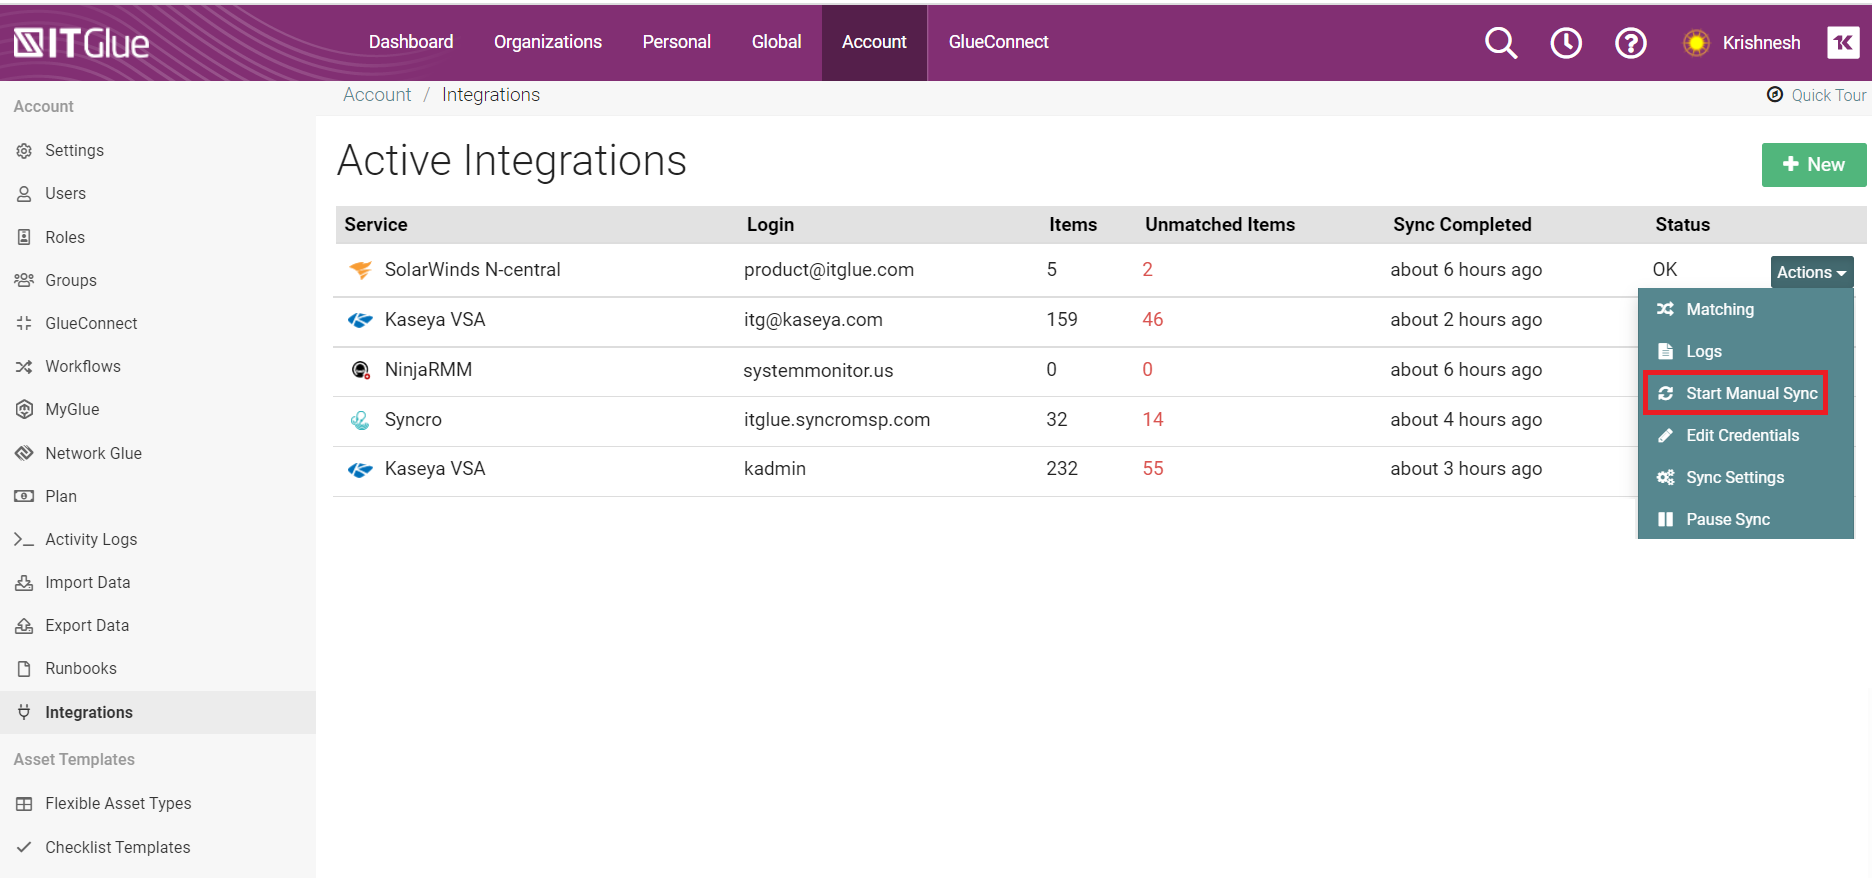Select Start Manual Sync option
This screenshot has width=1872, height=878.
(1745, 393)
